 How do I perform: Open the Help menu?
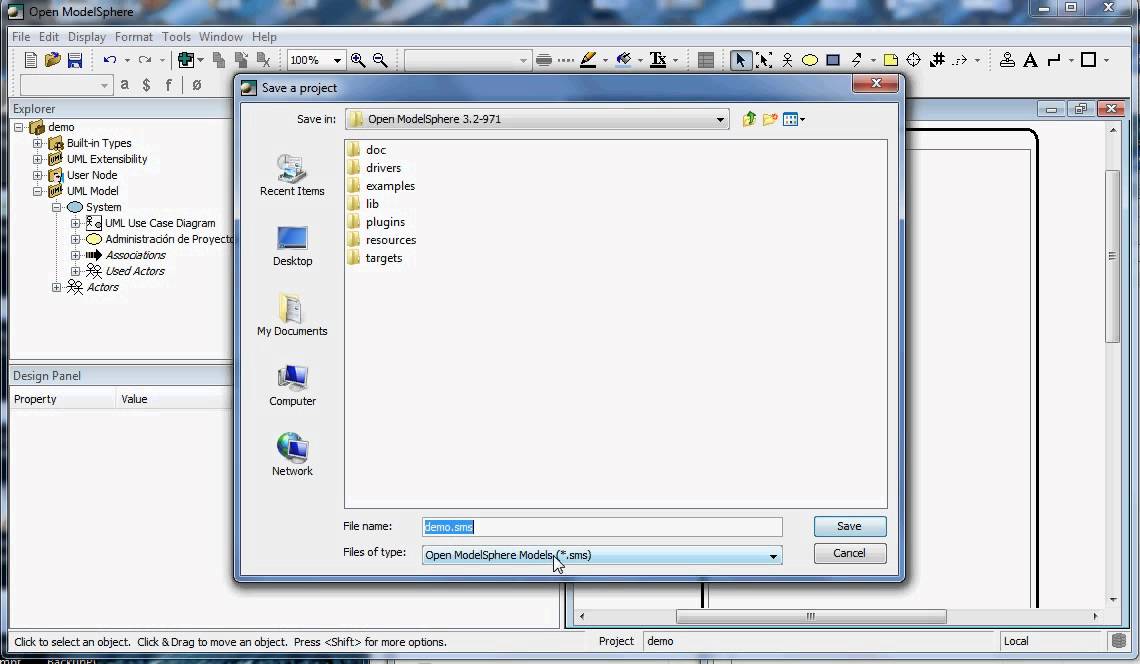[264, 36]
